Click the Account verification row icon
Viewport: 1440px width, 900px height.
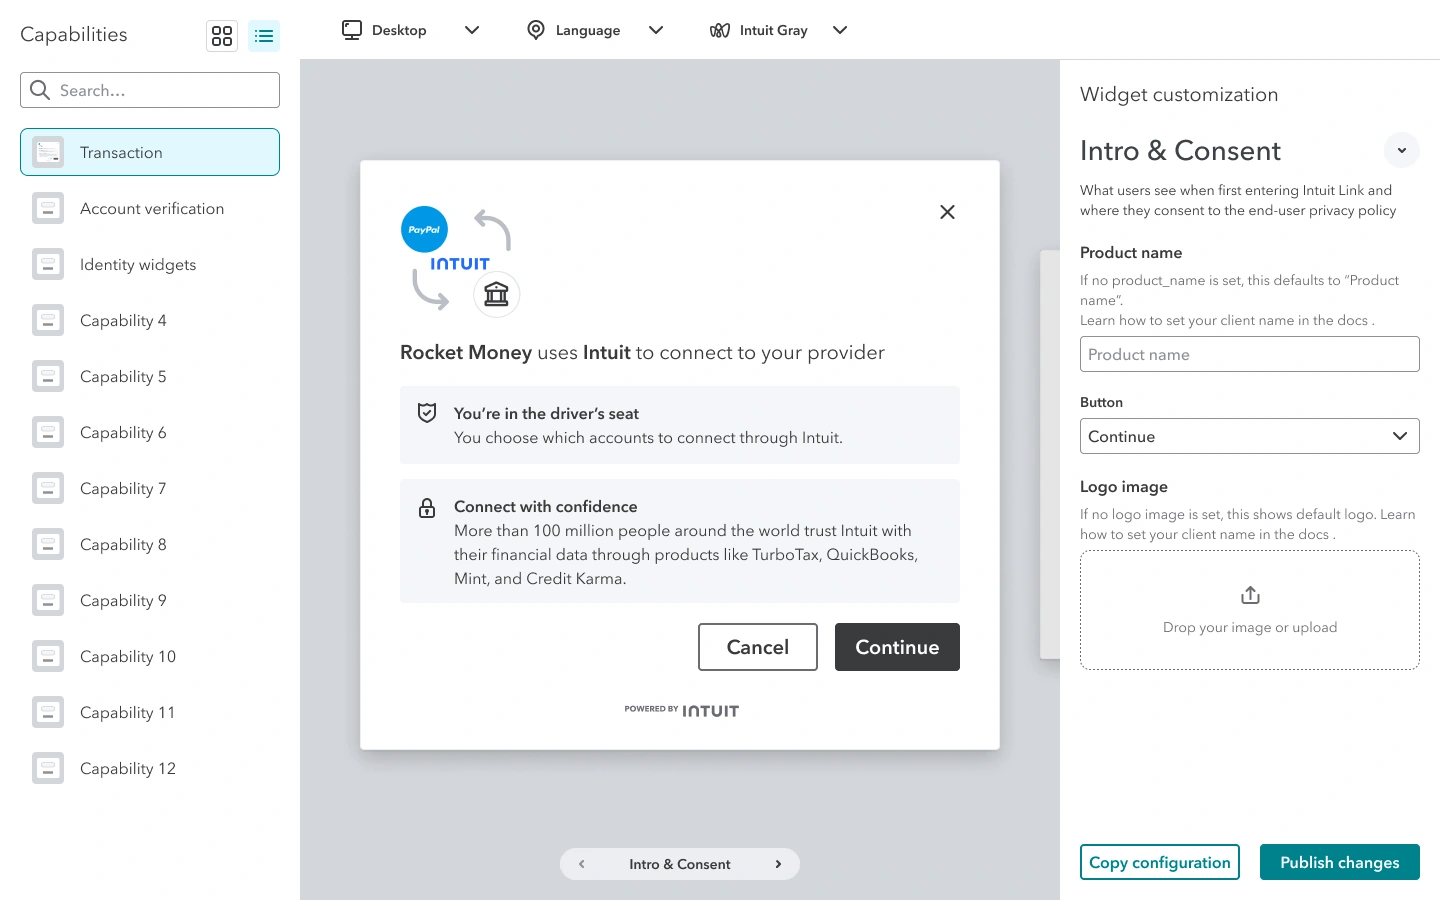[48, 208]
